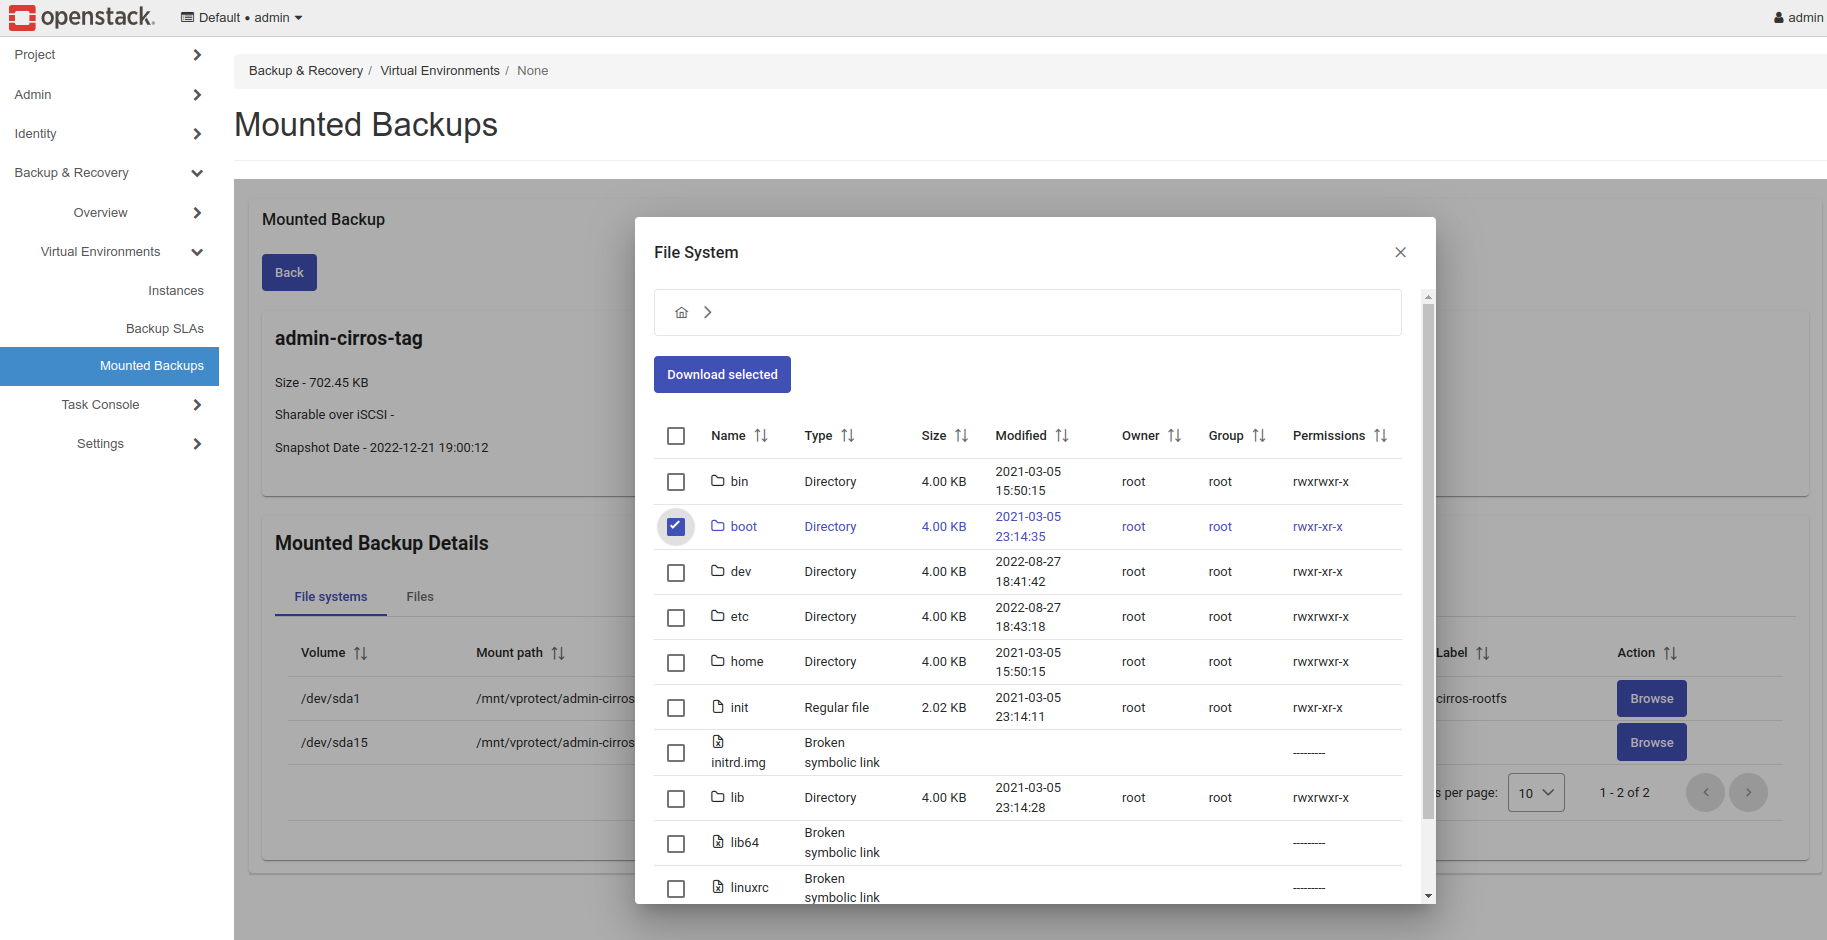
Task: Open the boot directory folder
Action: coord(743,527)
